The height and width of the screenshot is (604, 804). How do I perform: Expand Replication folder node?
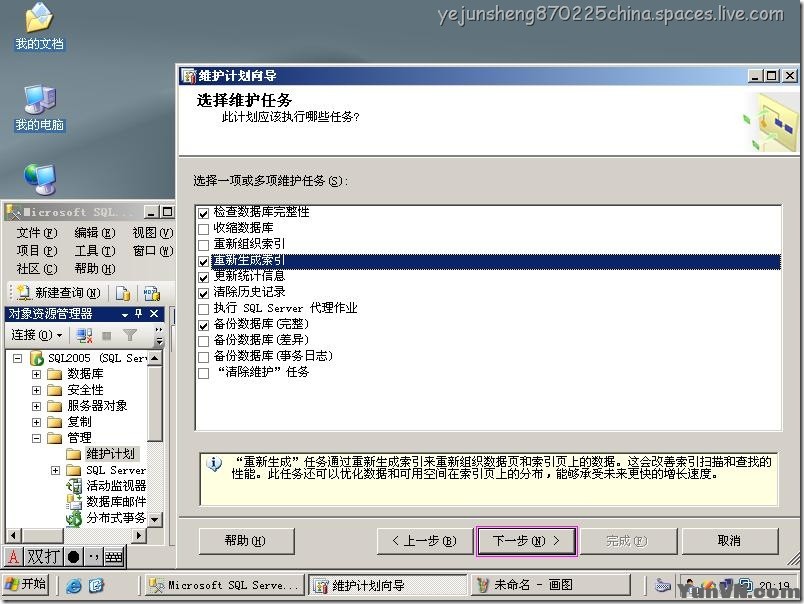pyautogui.click(x=36, y=422)
